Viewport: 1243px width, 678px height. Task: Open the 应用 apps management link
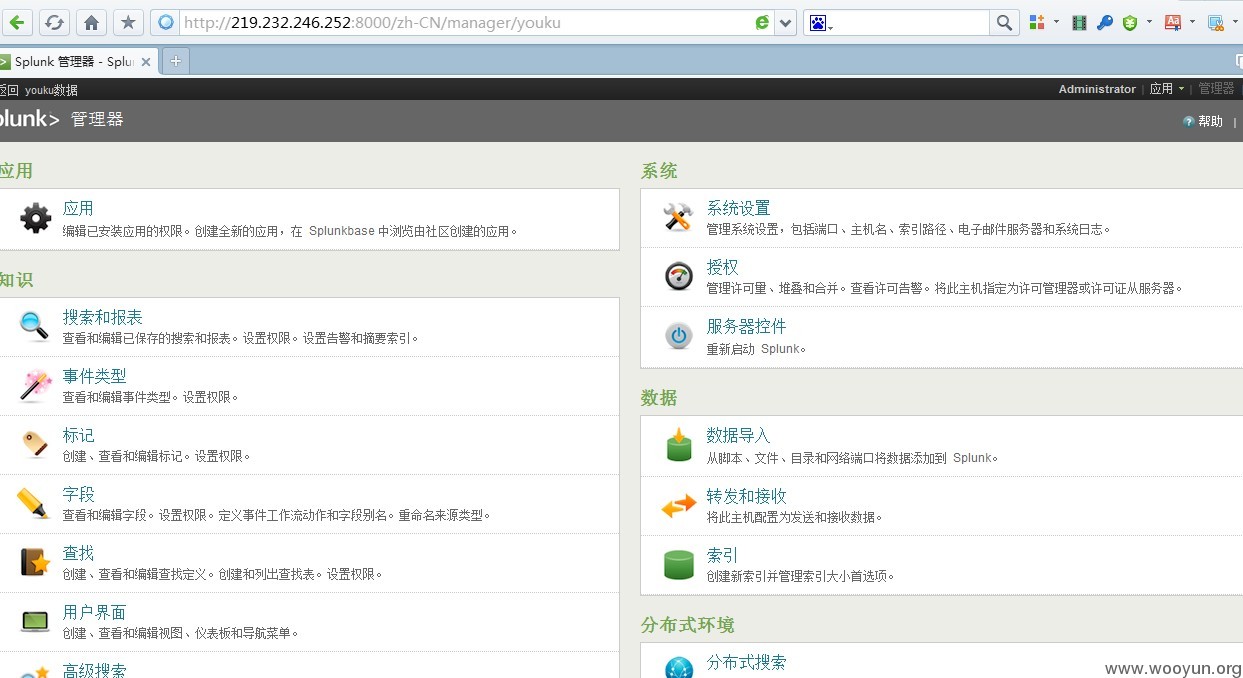[78, 208]
